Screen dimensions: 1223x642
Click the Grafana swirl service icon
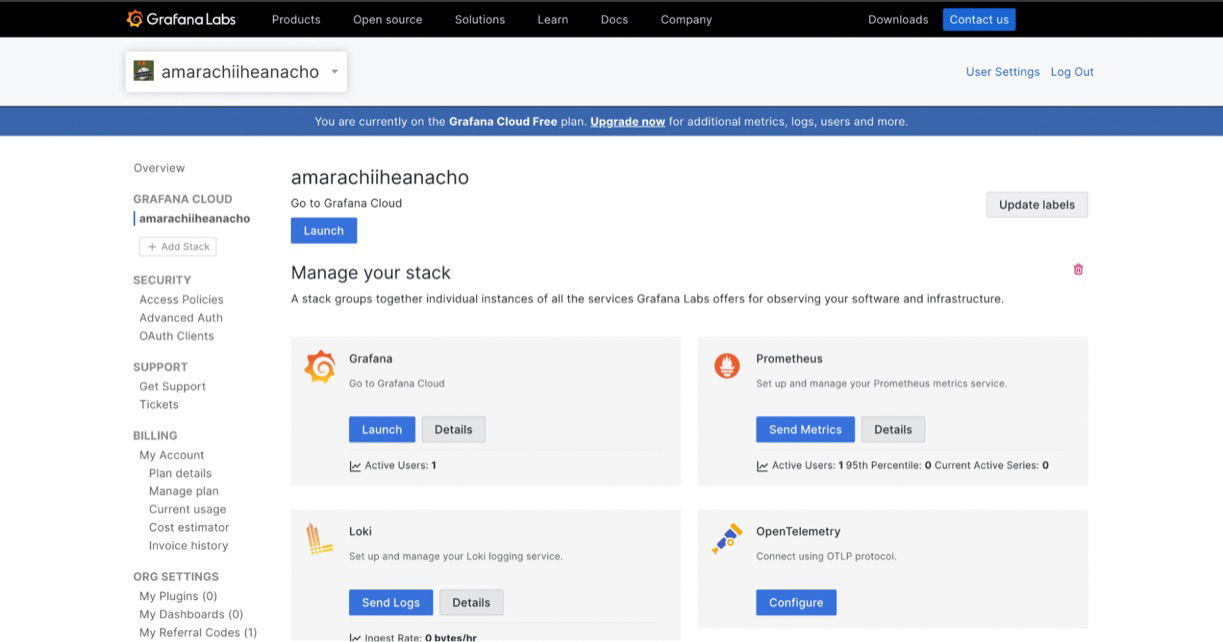[320, 367]
